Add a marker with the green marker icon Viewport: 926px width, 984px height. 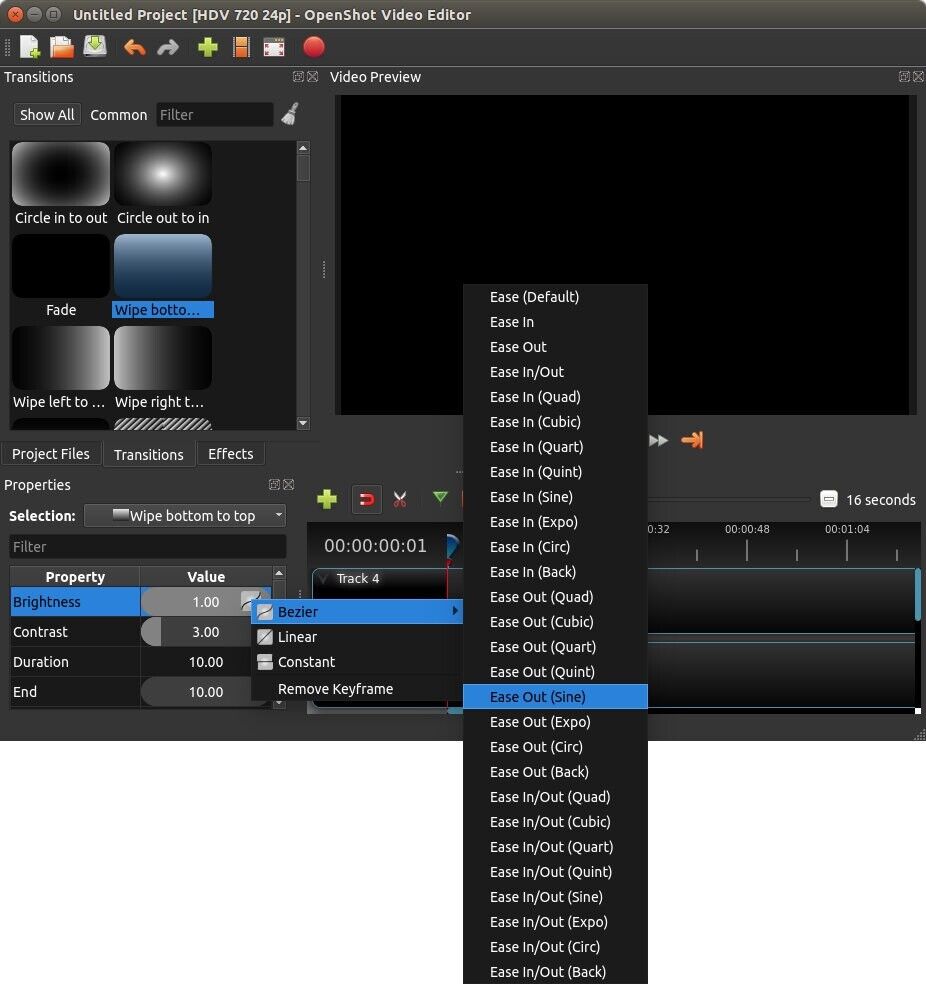coord(440,497)
